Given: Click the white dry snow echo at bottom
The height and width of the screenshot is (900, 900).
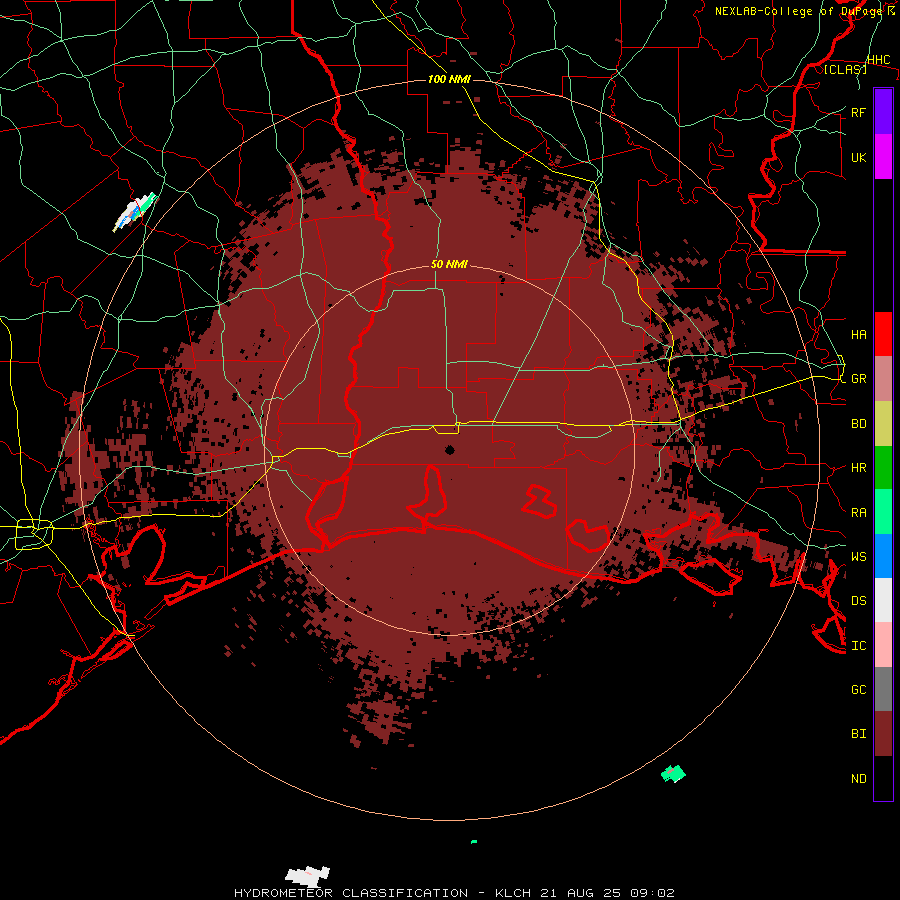Looking at the screenshot, I should (308, 876).
